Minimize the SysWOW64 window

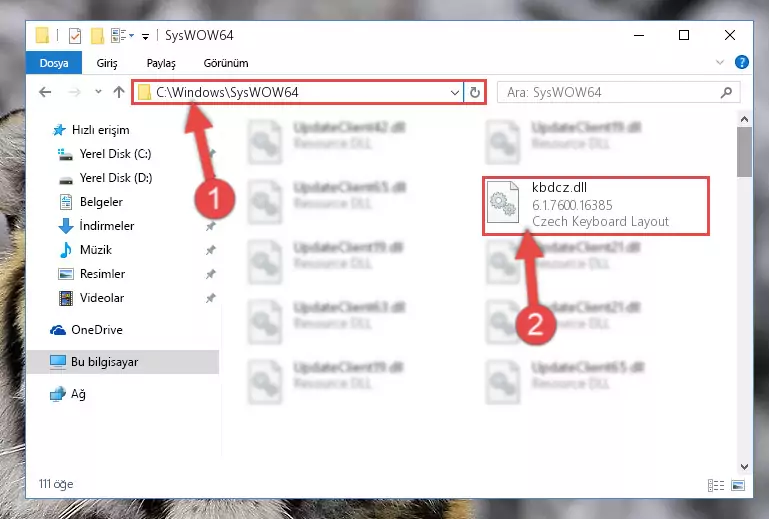click(x=639, y=35)
